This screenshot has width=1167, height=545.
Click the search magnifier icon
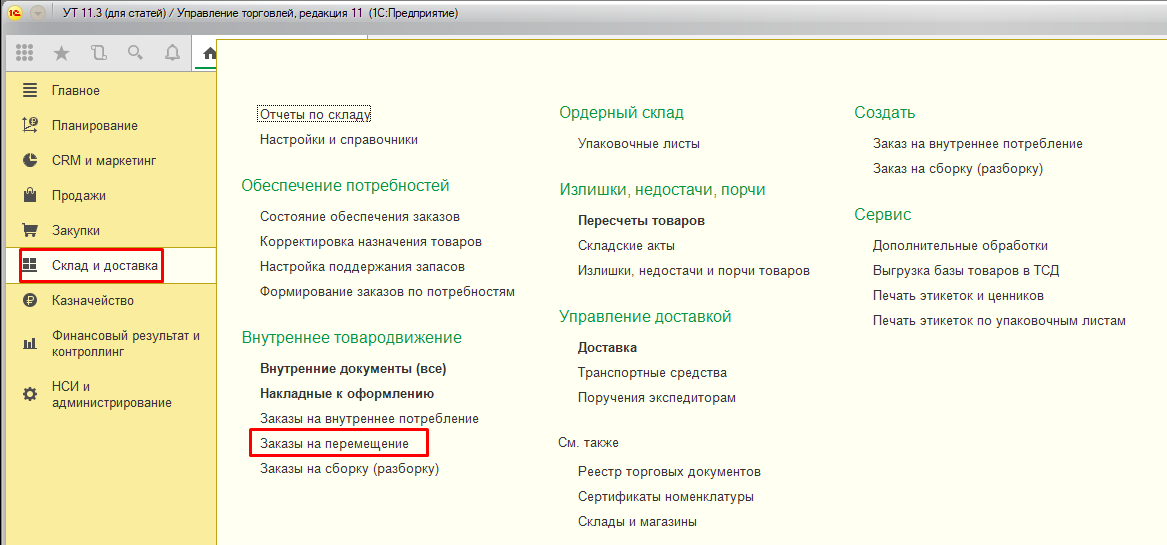point(135,53)
